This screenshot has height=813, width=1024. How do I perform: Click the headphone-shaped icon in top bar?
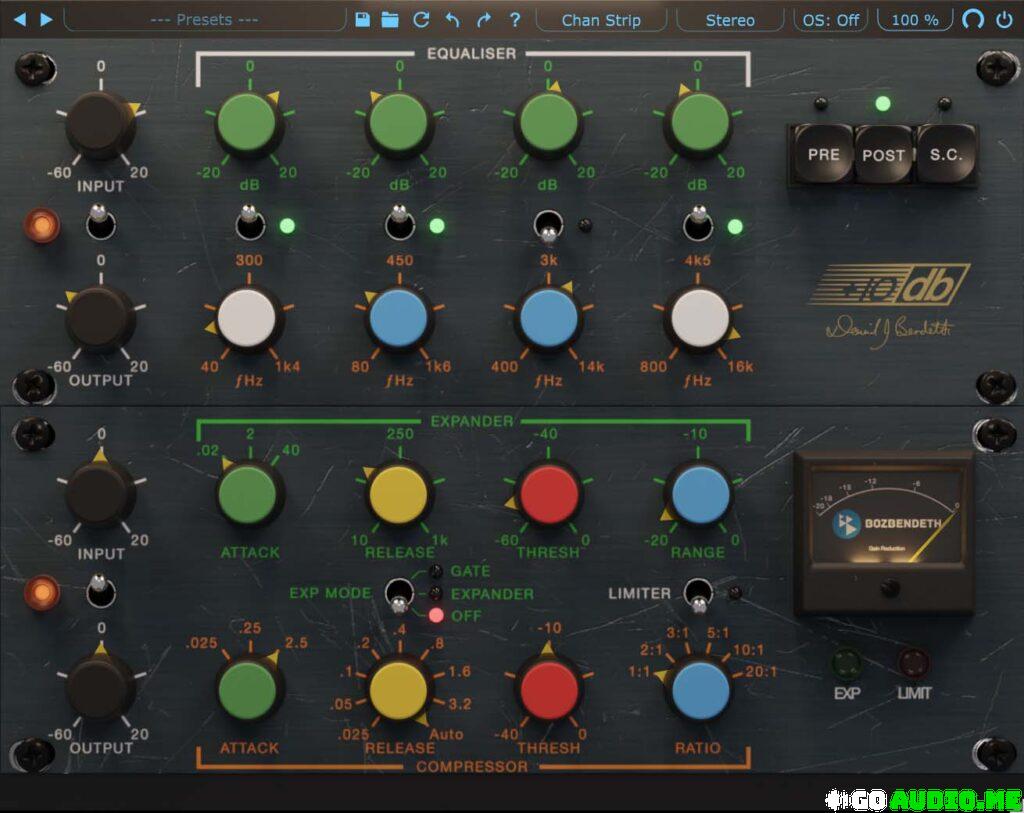972,19
